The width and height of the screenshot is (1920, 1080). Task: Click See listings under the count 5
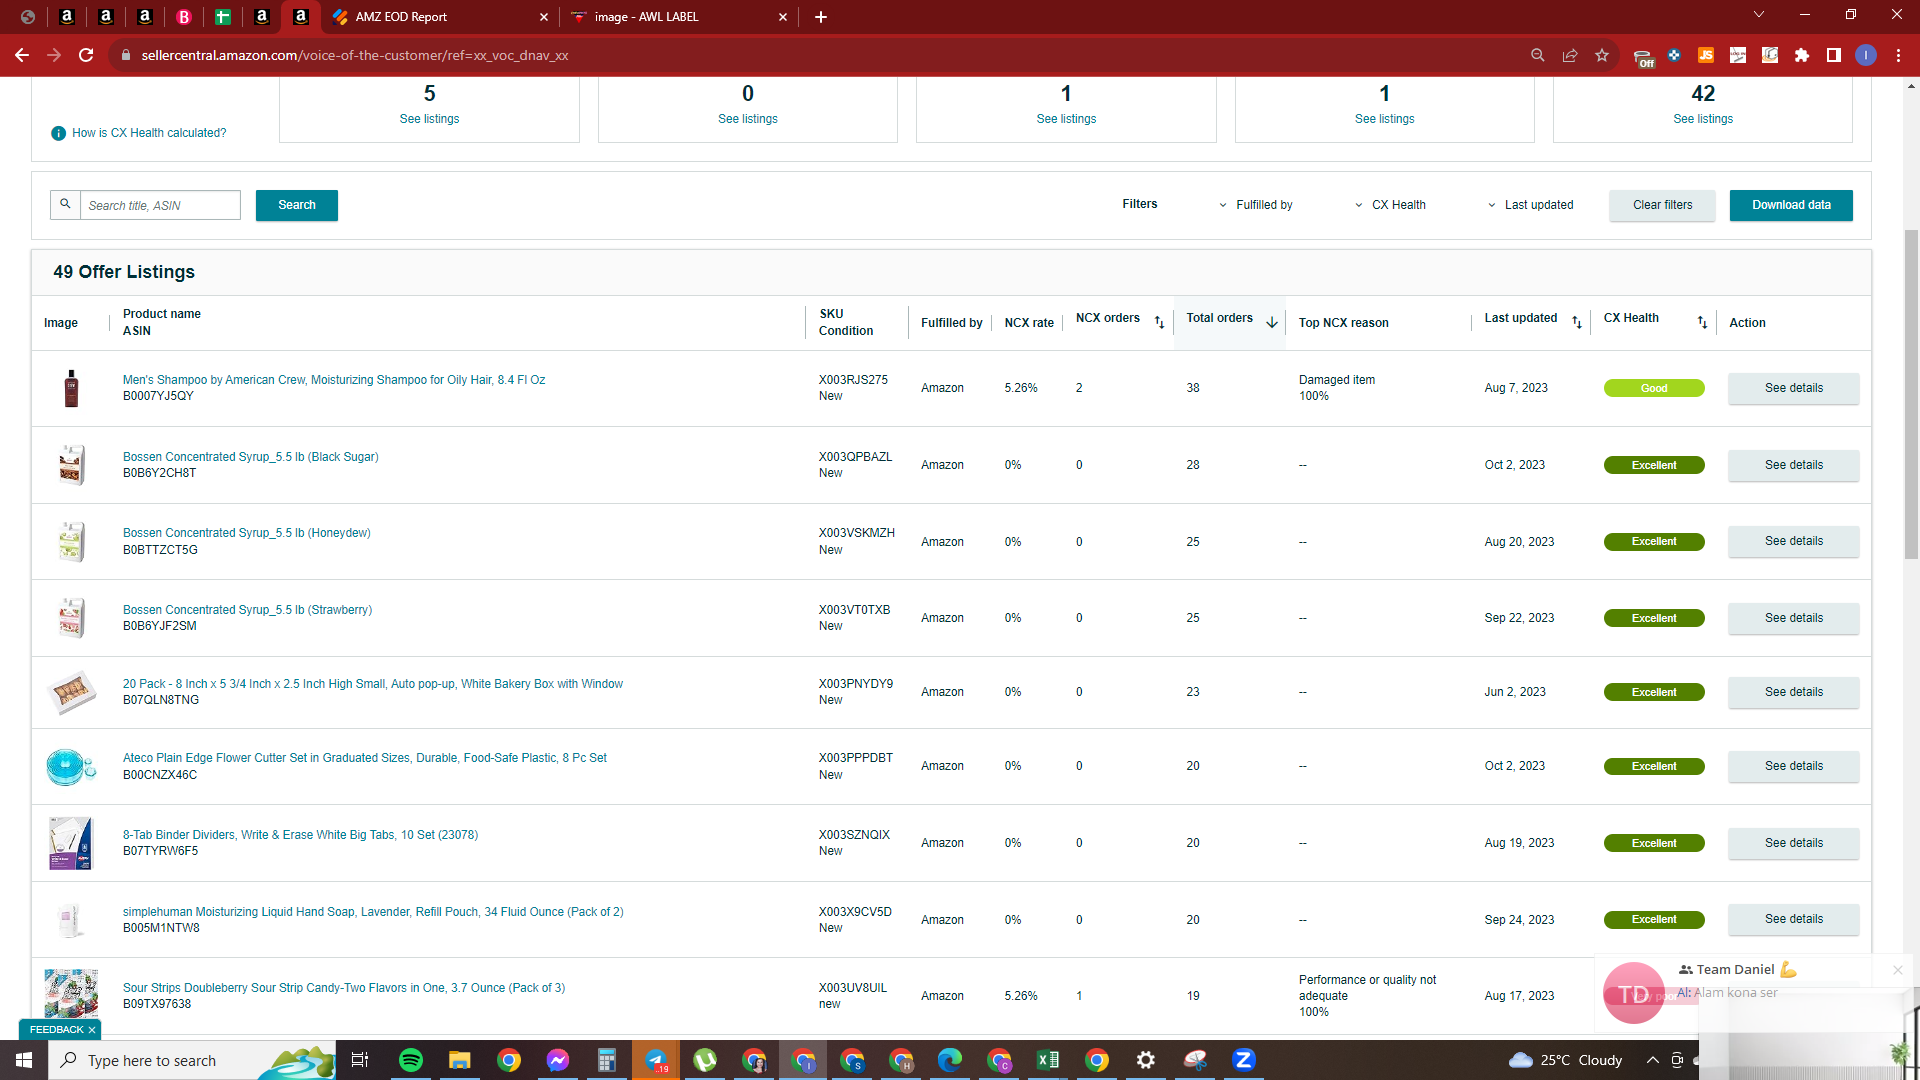(x=429, y=119)
